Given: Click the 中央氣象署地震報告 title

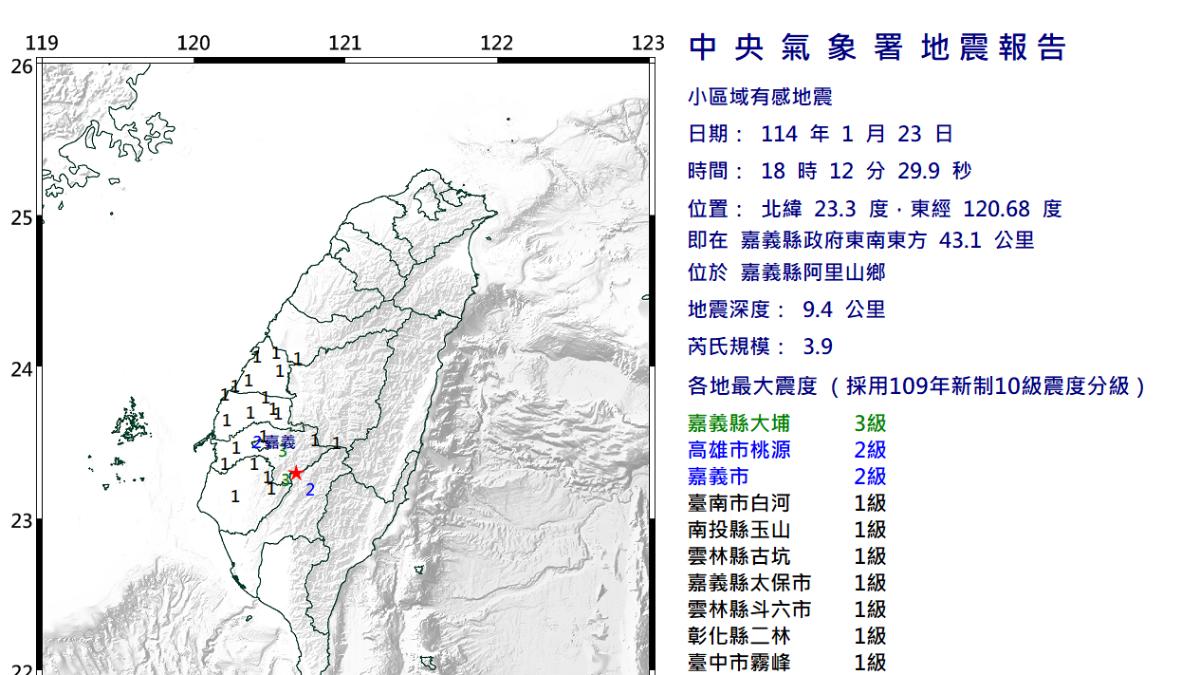Looking at the screenshot, I should [878, 48].
